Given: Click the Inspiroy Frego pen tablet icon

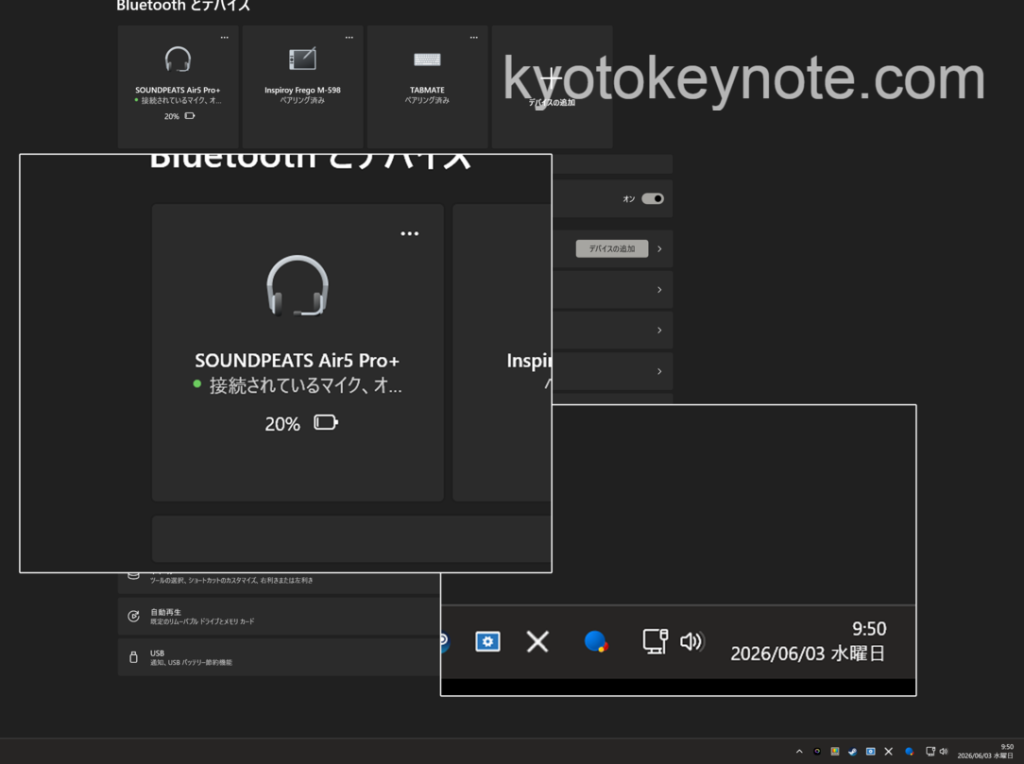Looking at the screenshot, I should coord(302,59).
